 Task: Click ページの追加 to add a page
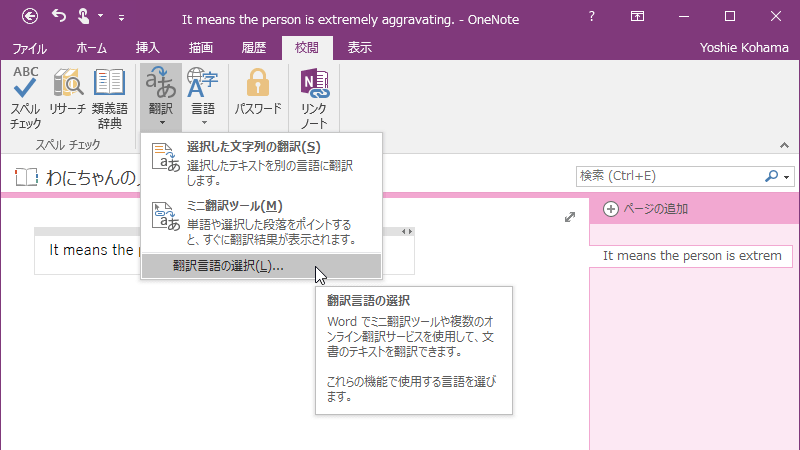656,209
